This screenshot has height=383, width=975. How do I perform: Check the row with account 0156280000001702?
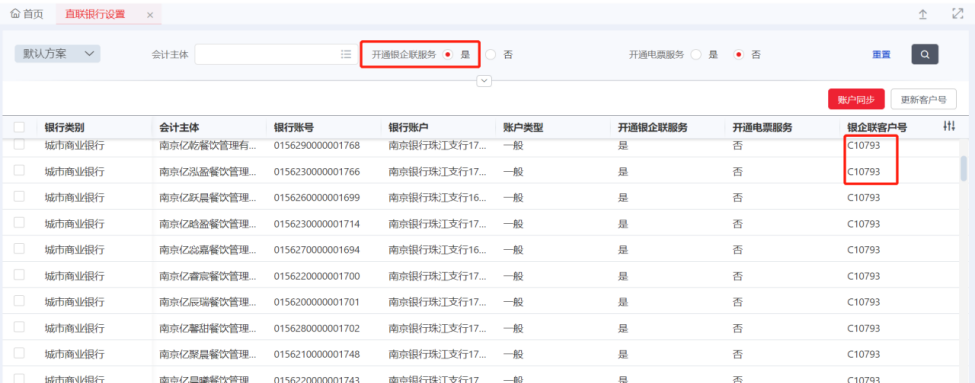tap(19, 327)
